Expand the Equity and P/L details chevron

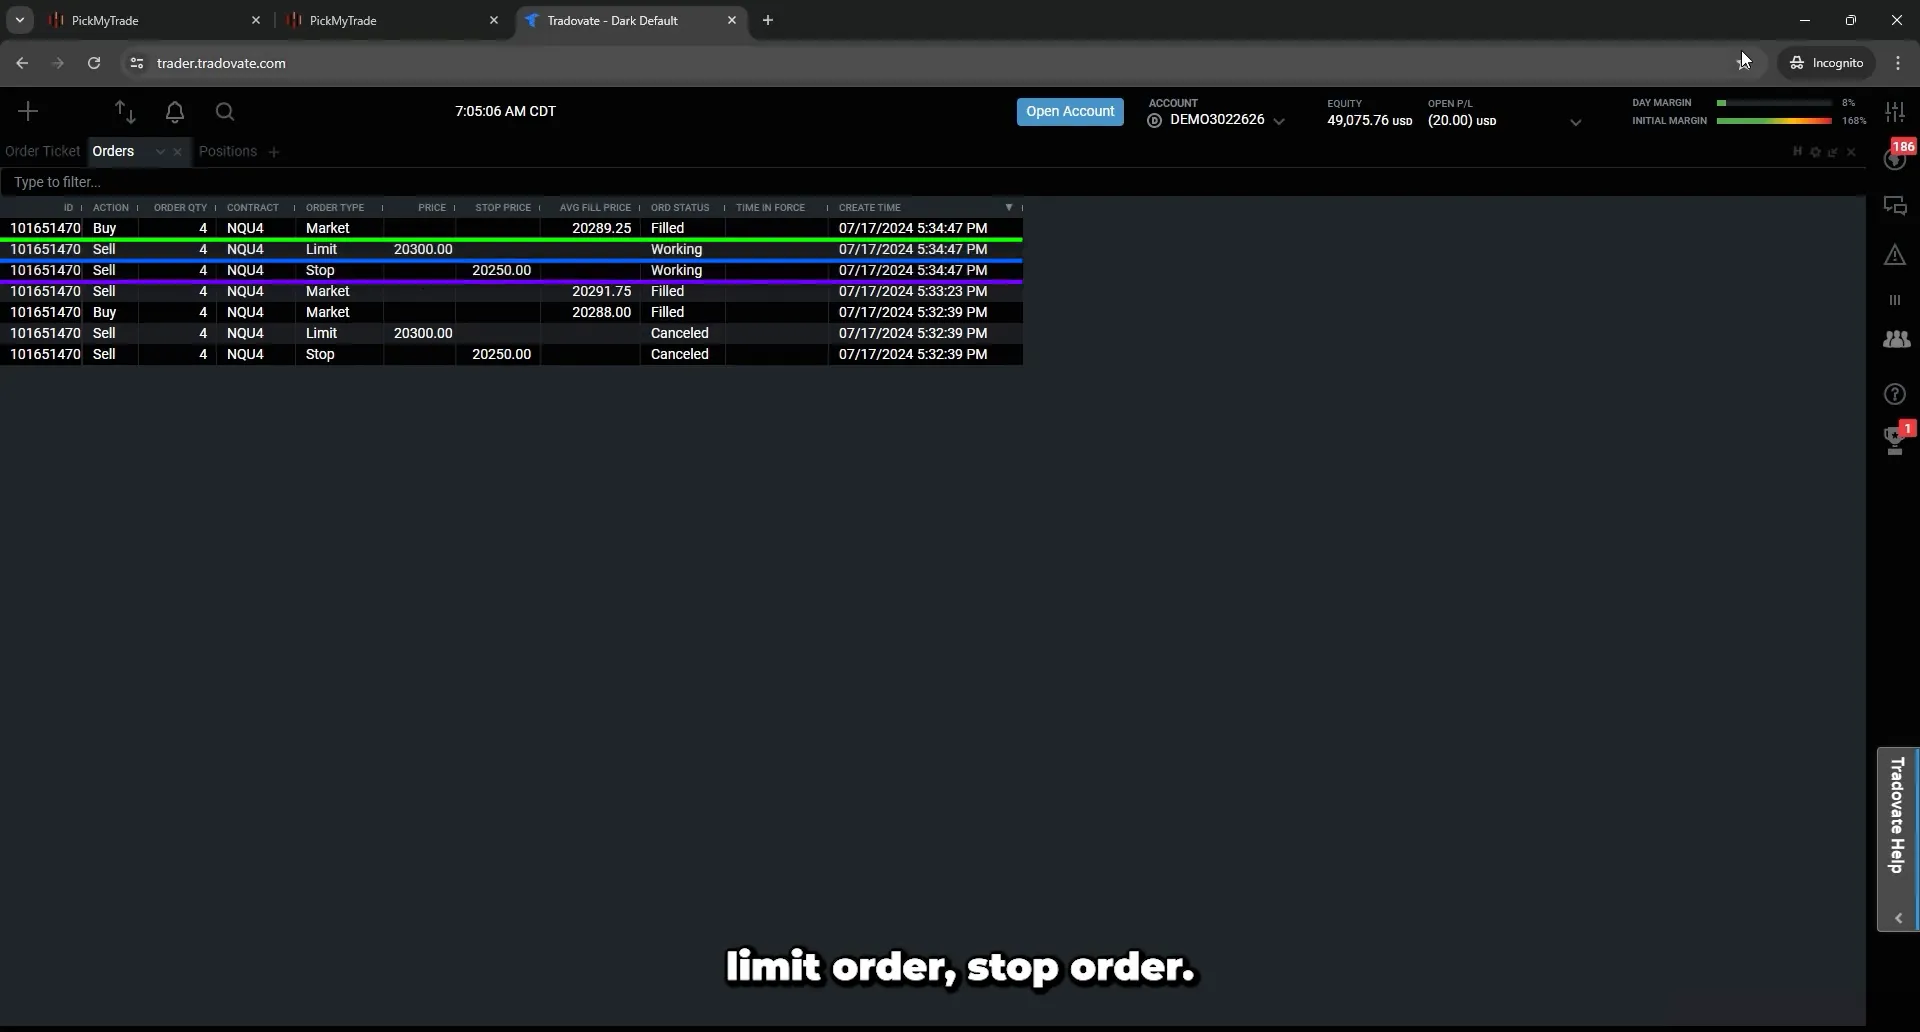pos(1576,122)
